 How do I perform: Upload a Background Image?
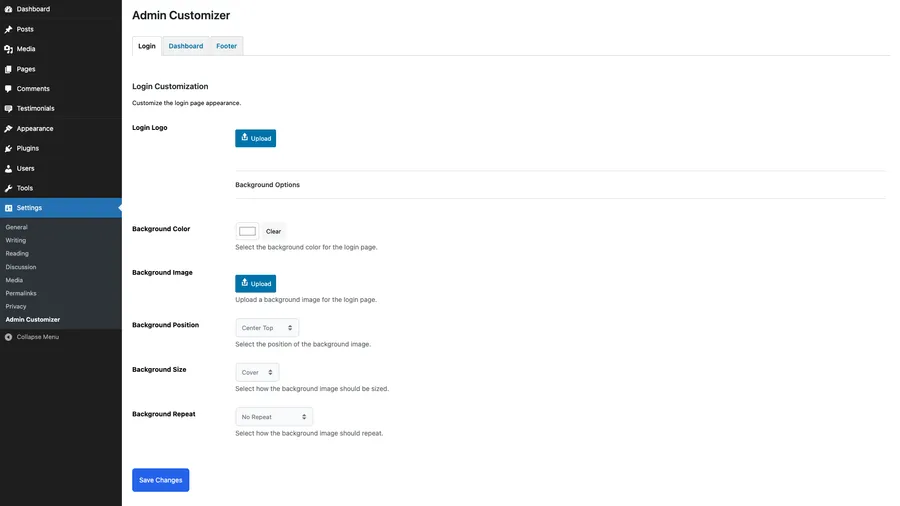point(255,283)
